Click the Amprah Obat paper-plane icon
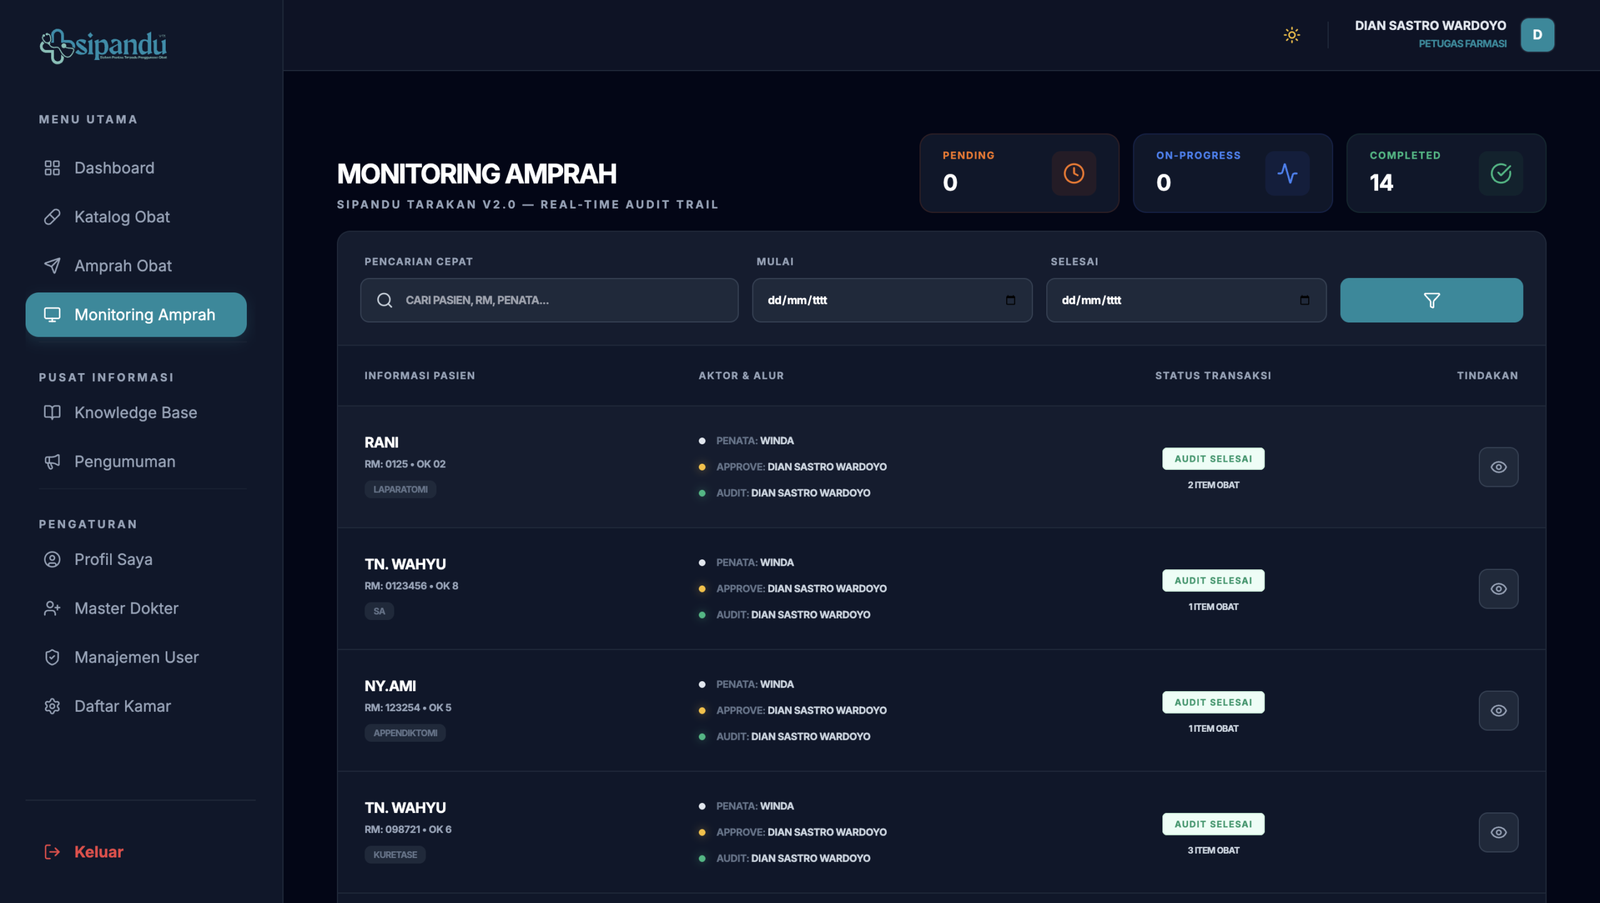Viewport: 1600px width, 903px height. pos(52,266)
